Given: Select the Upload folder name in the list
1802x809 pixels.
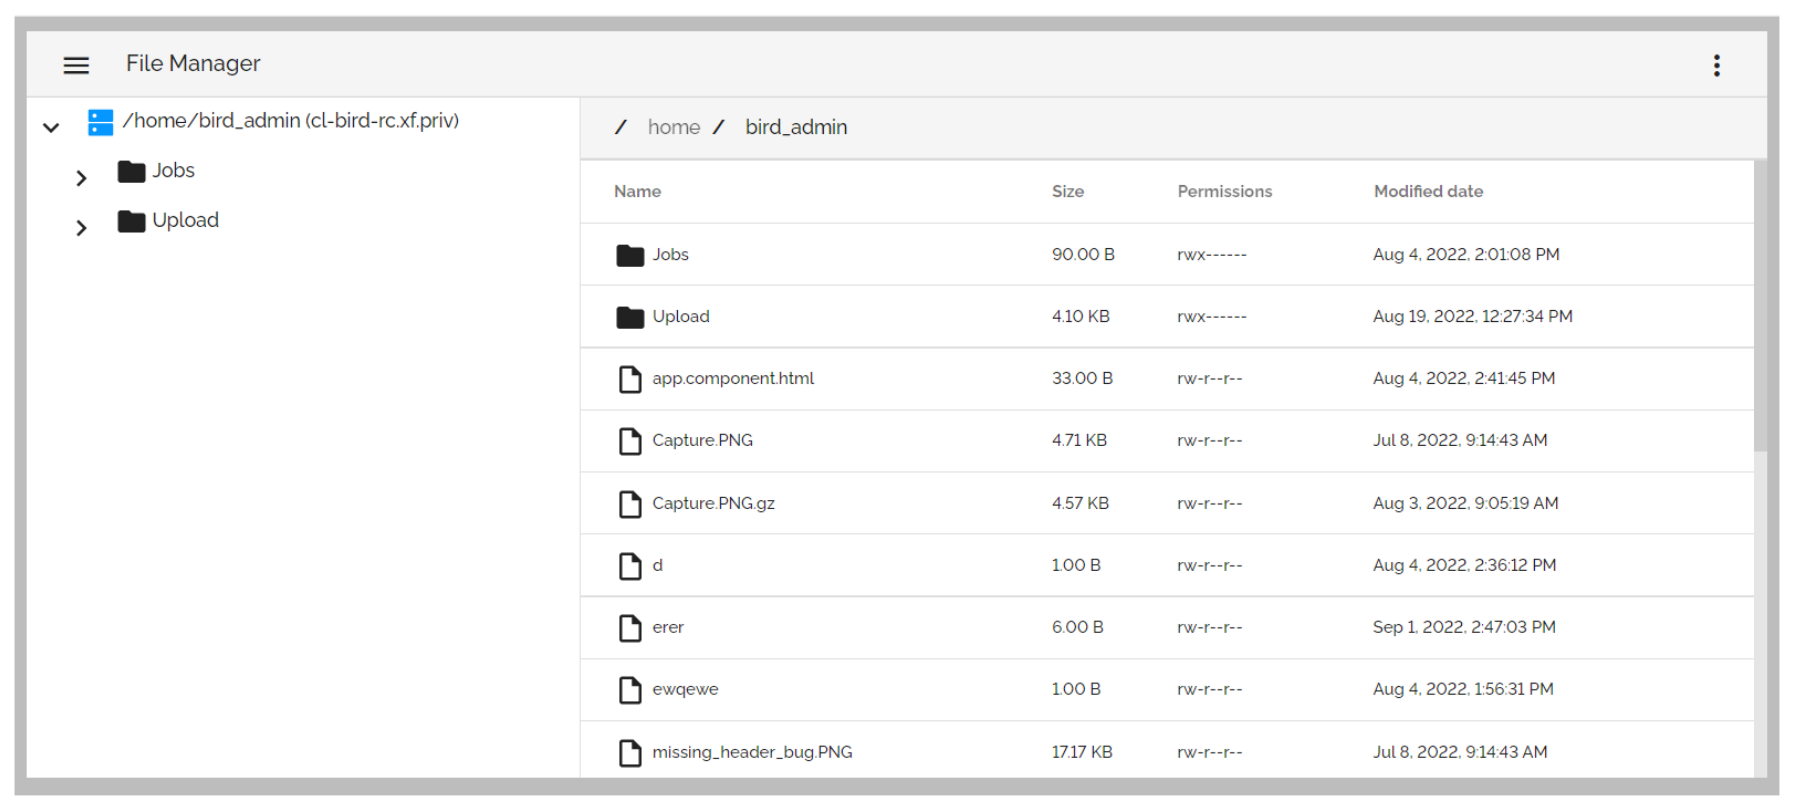Looking at the screenshot, I should click(x=681, y=317).
